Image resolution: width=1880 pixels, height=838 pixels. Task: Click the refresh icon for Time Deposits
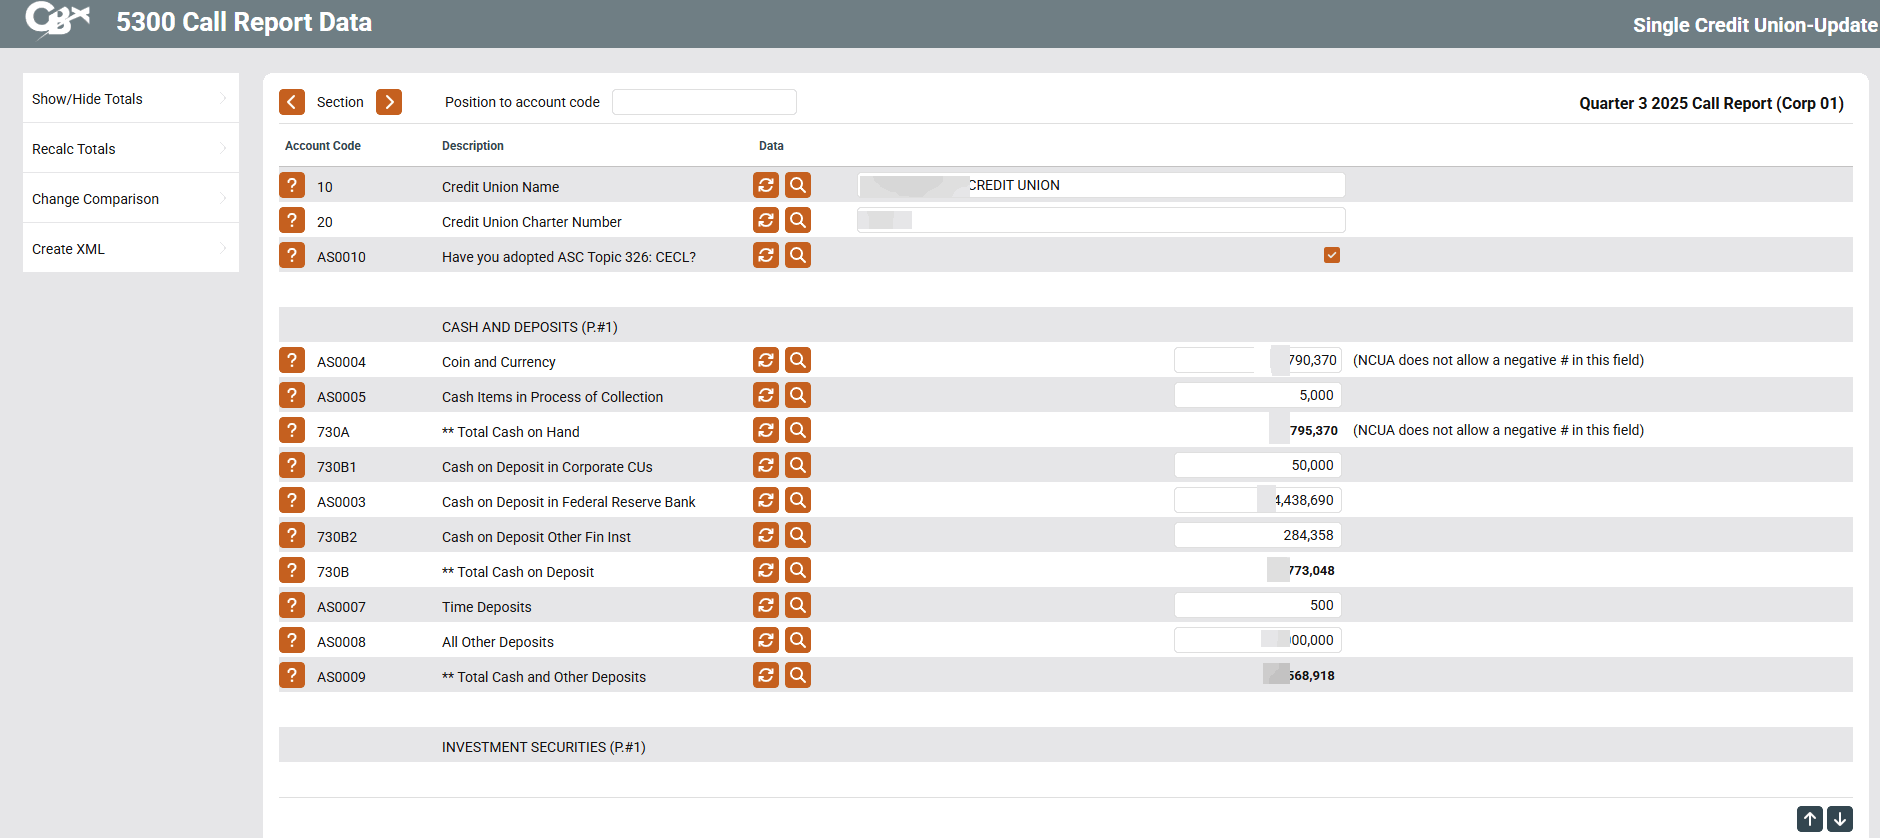pos(765,605)
